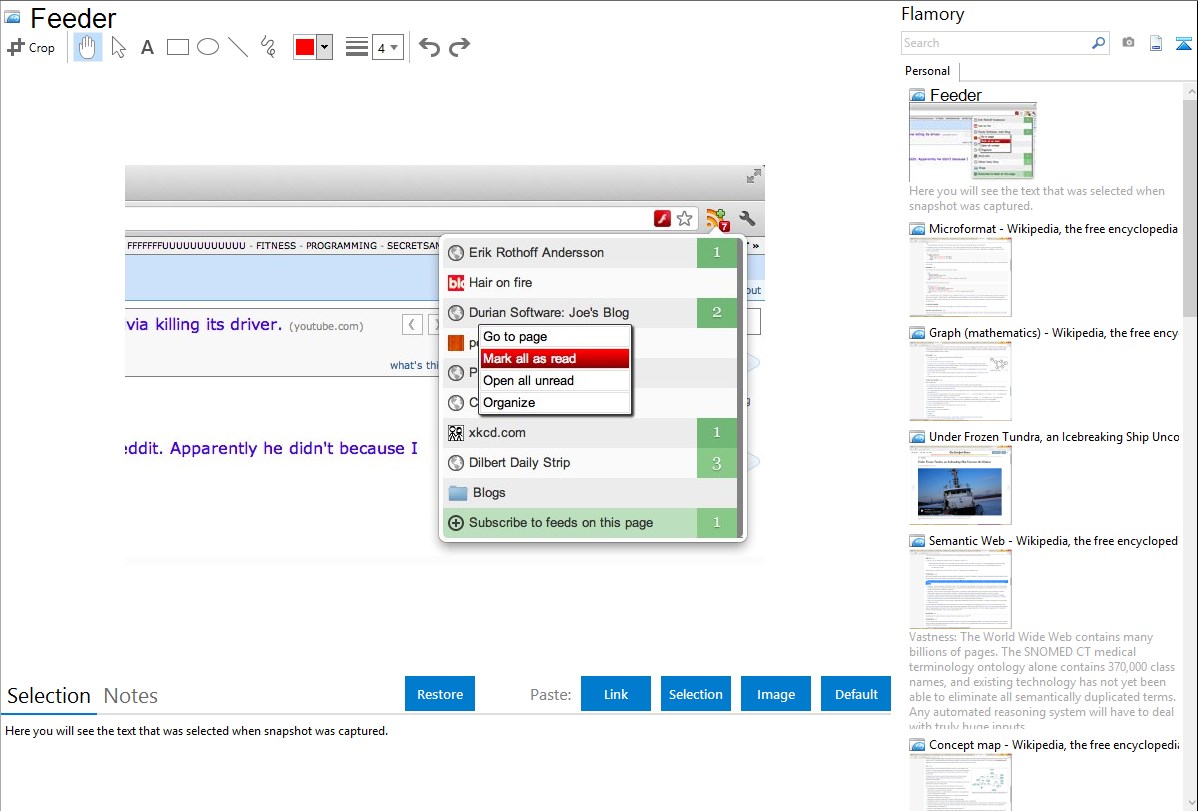Viewport: 1198px width, 811px height.
Task: Open the Semantic Web snapshot thumbnail
Action: 960,589
